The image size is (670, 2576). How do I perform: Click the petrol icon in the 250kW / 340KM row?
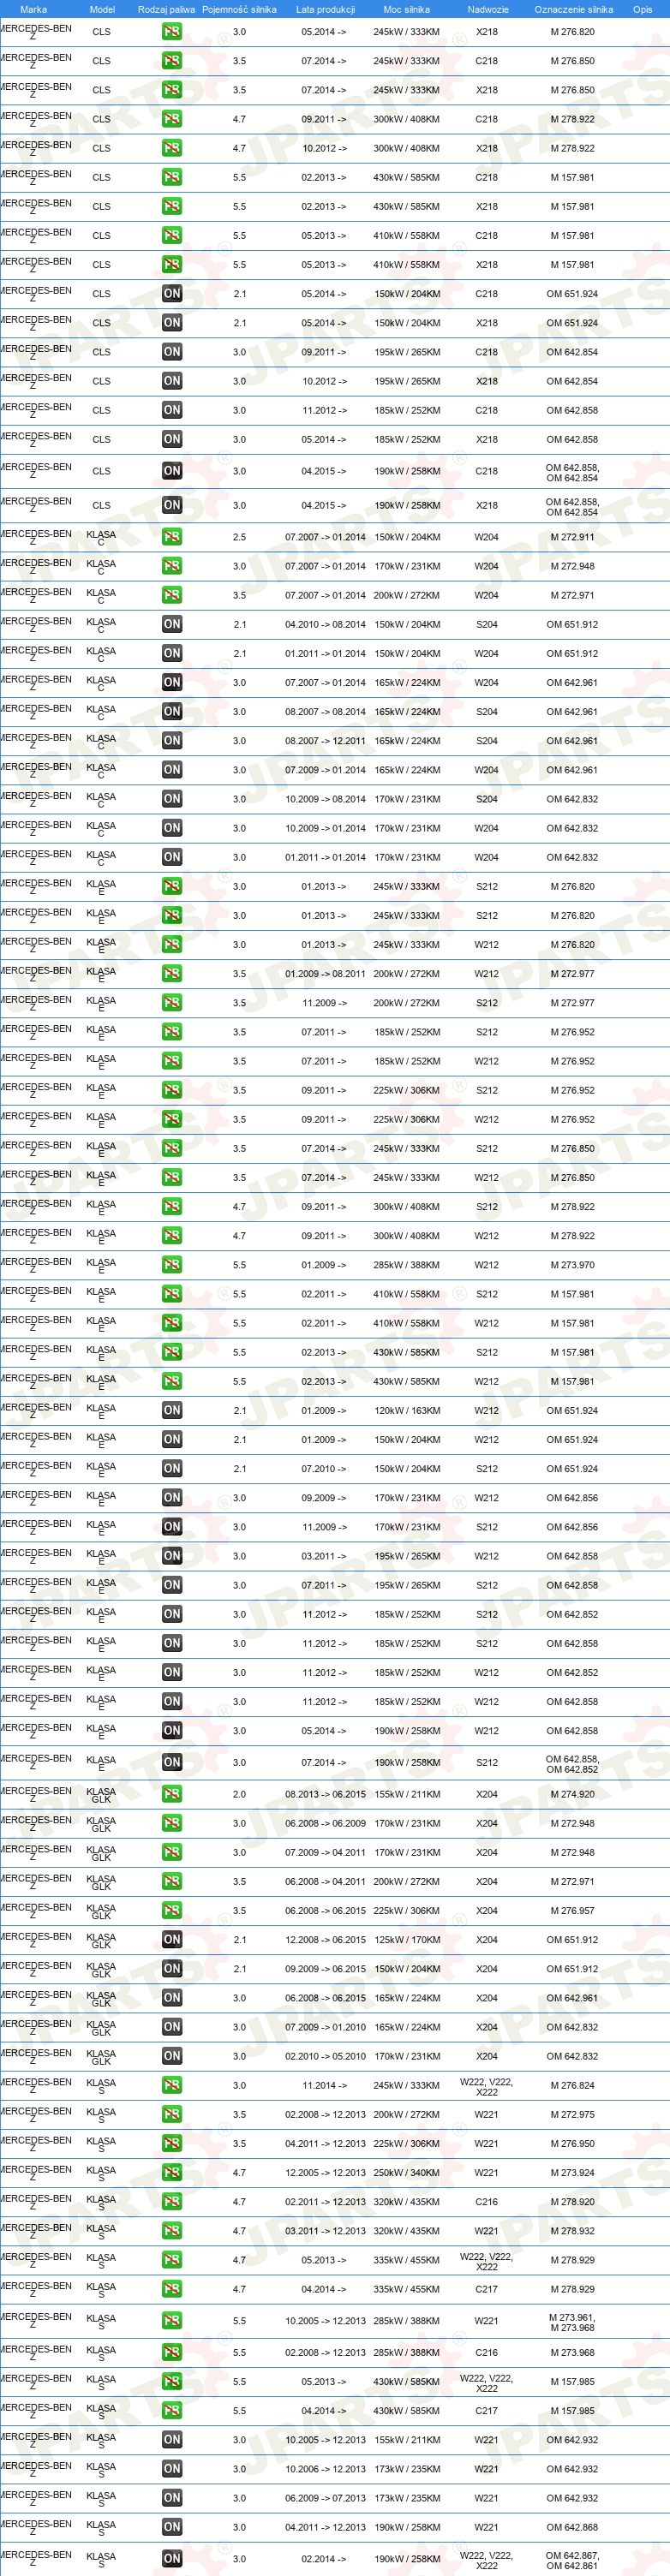click(172, 2172)
